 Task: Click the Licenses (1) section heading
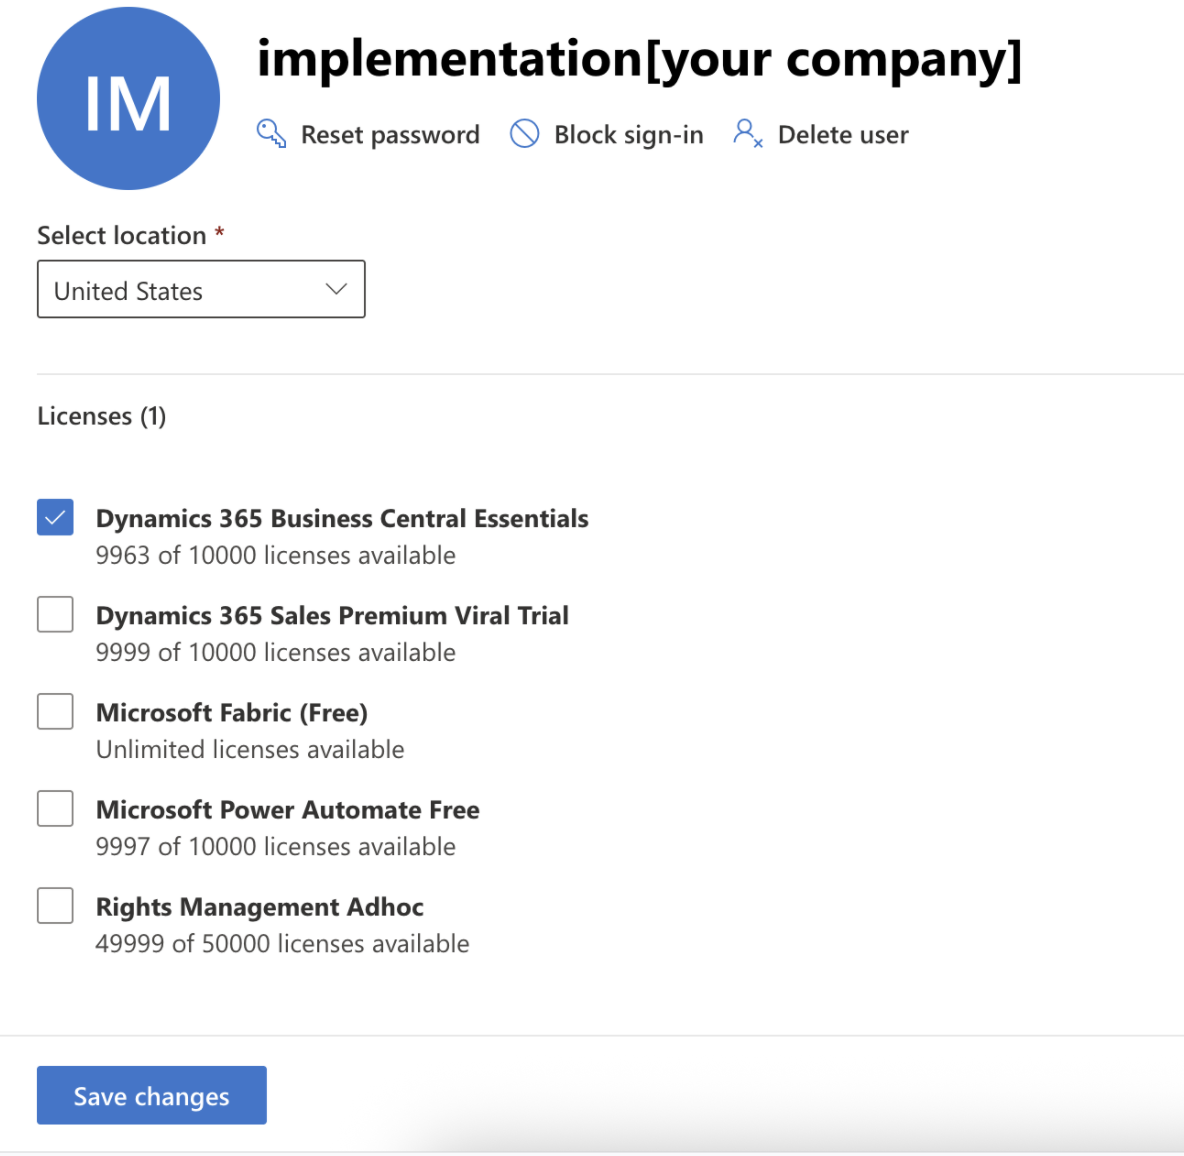tap(102, 416)
